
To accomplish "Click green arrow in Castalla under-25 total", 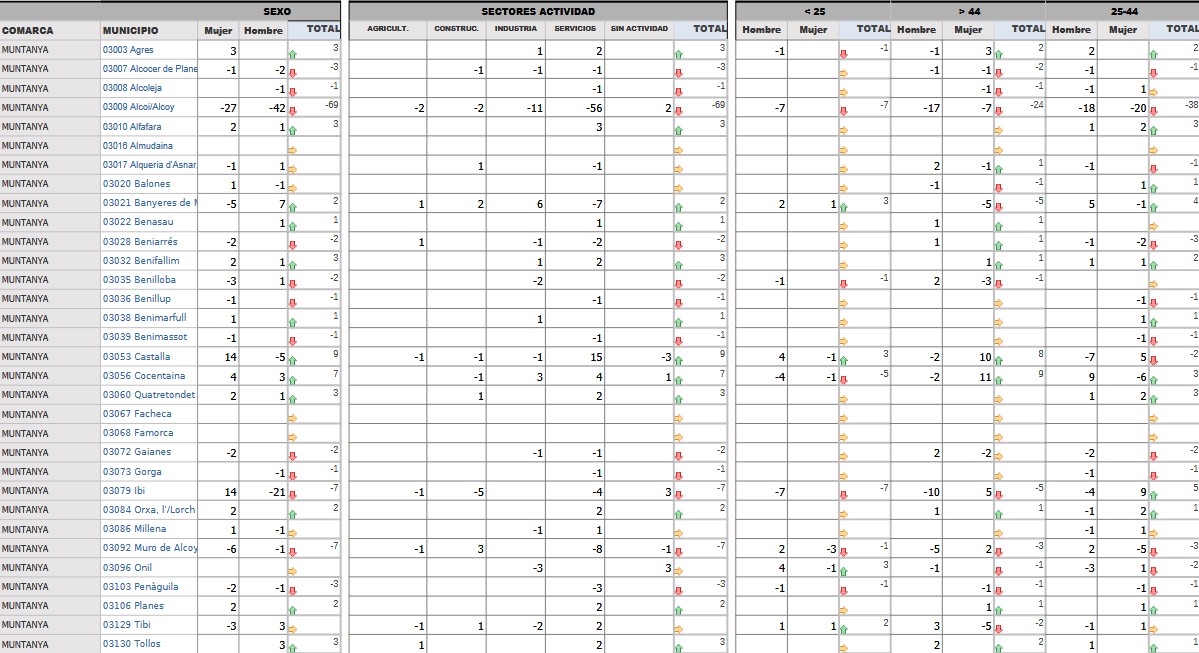I will click(x=843, y=361).
